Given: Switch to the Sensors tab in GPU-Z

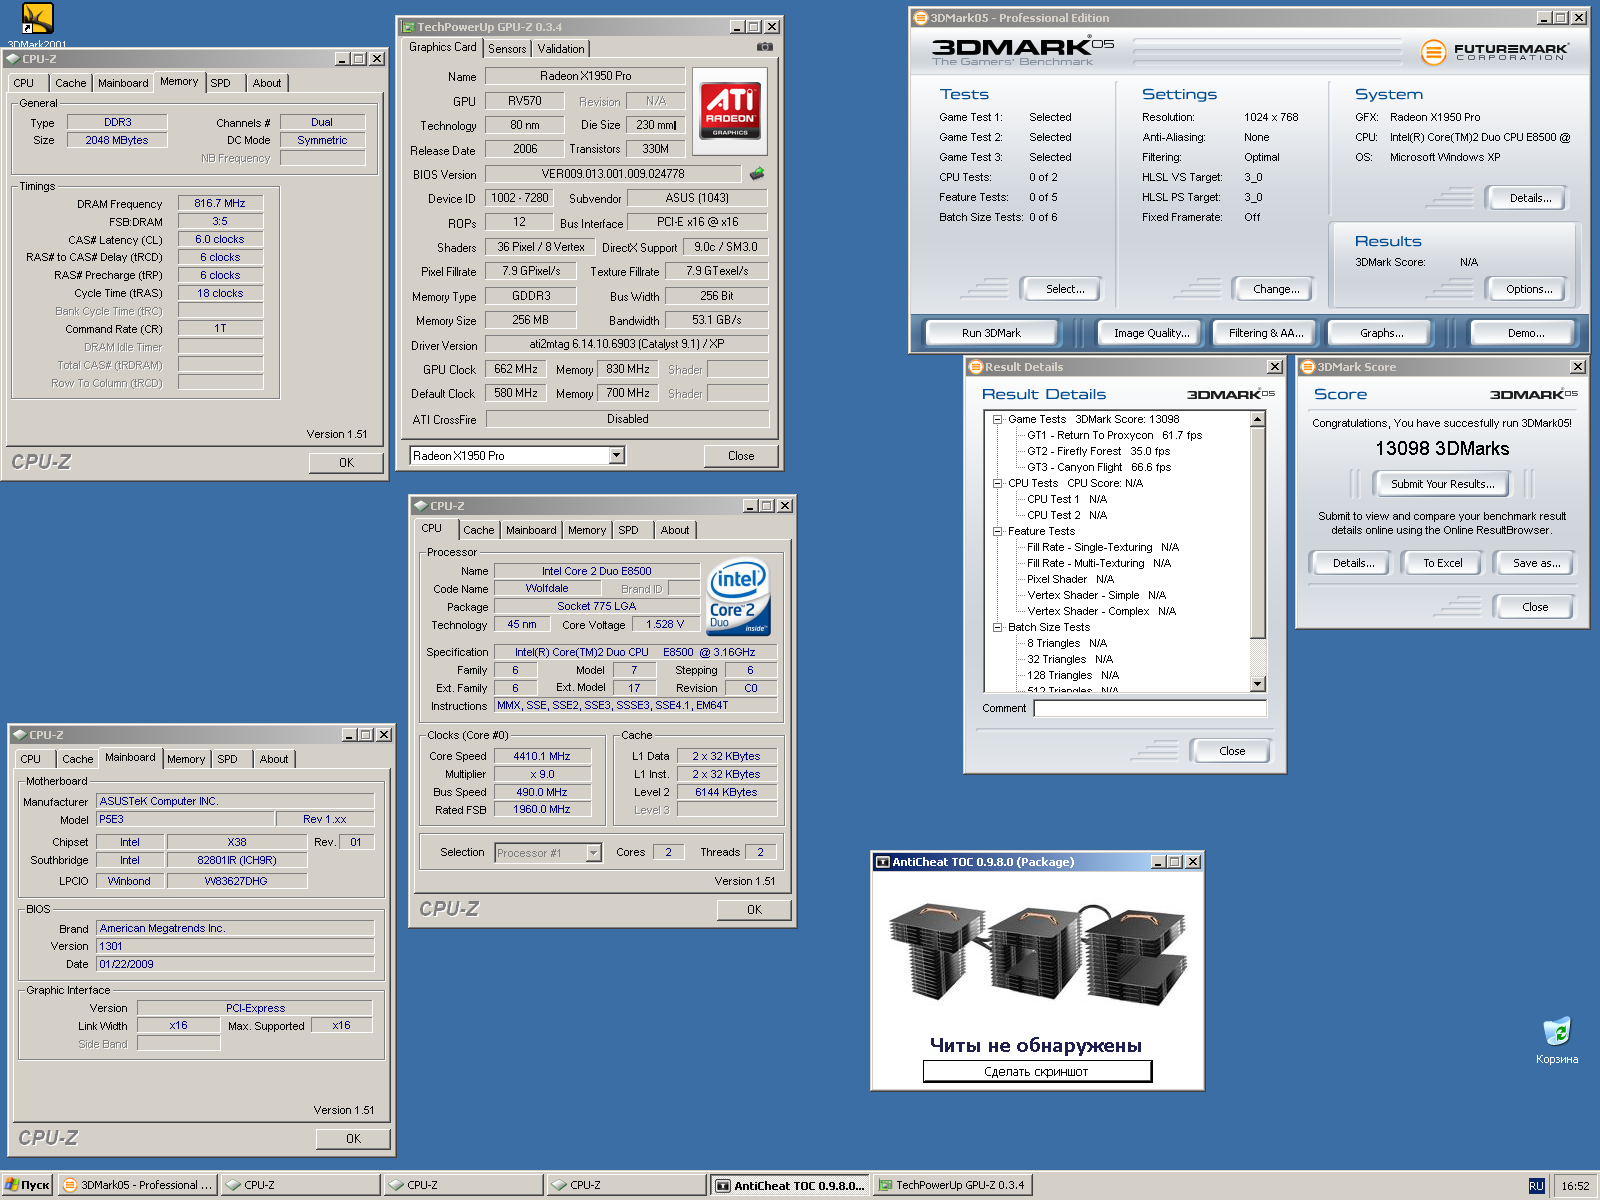Looking at the screenshot, I should pyautogui.click(x=507, y=49).
